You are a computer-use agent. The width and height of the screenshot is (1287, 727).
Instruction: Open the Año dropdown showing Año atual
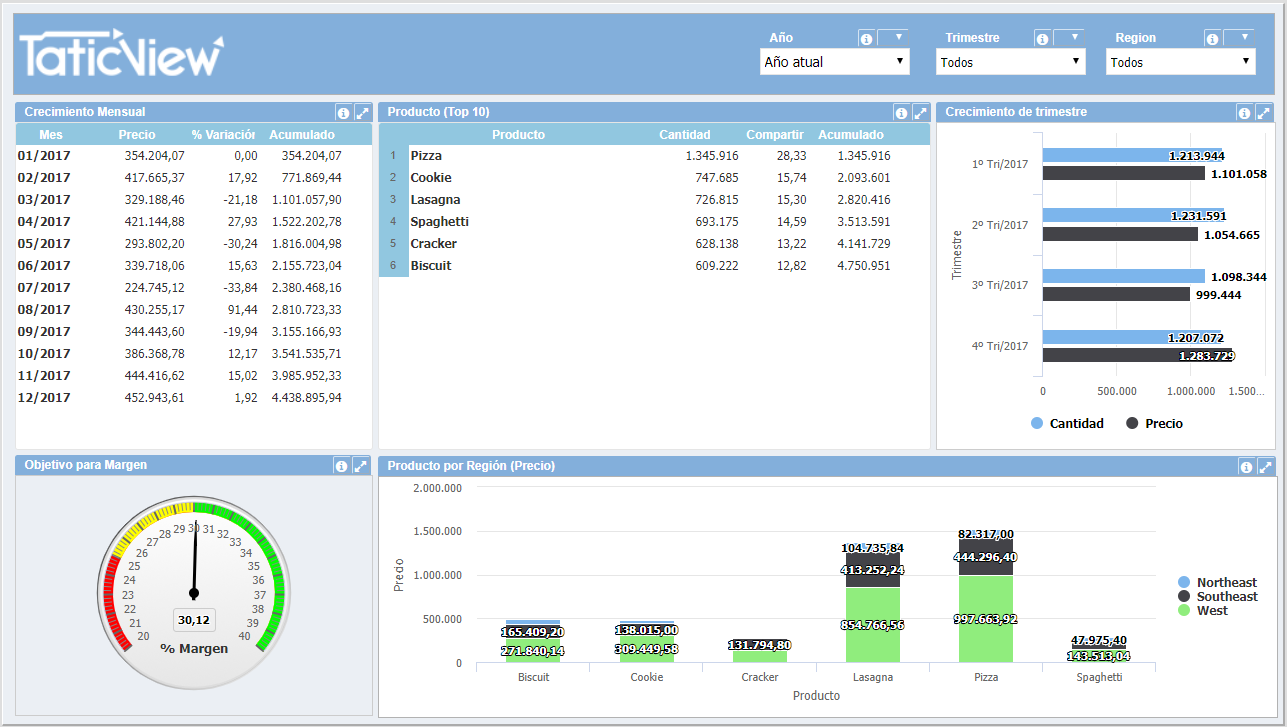pos(835,62)
